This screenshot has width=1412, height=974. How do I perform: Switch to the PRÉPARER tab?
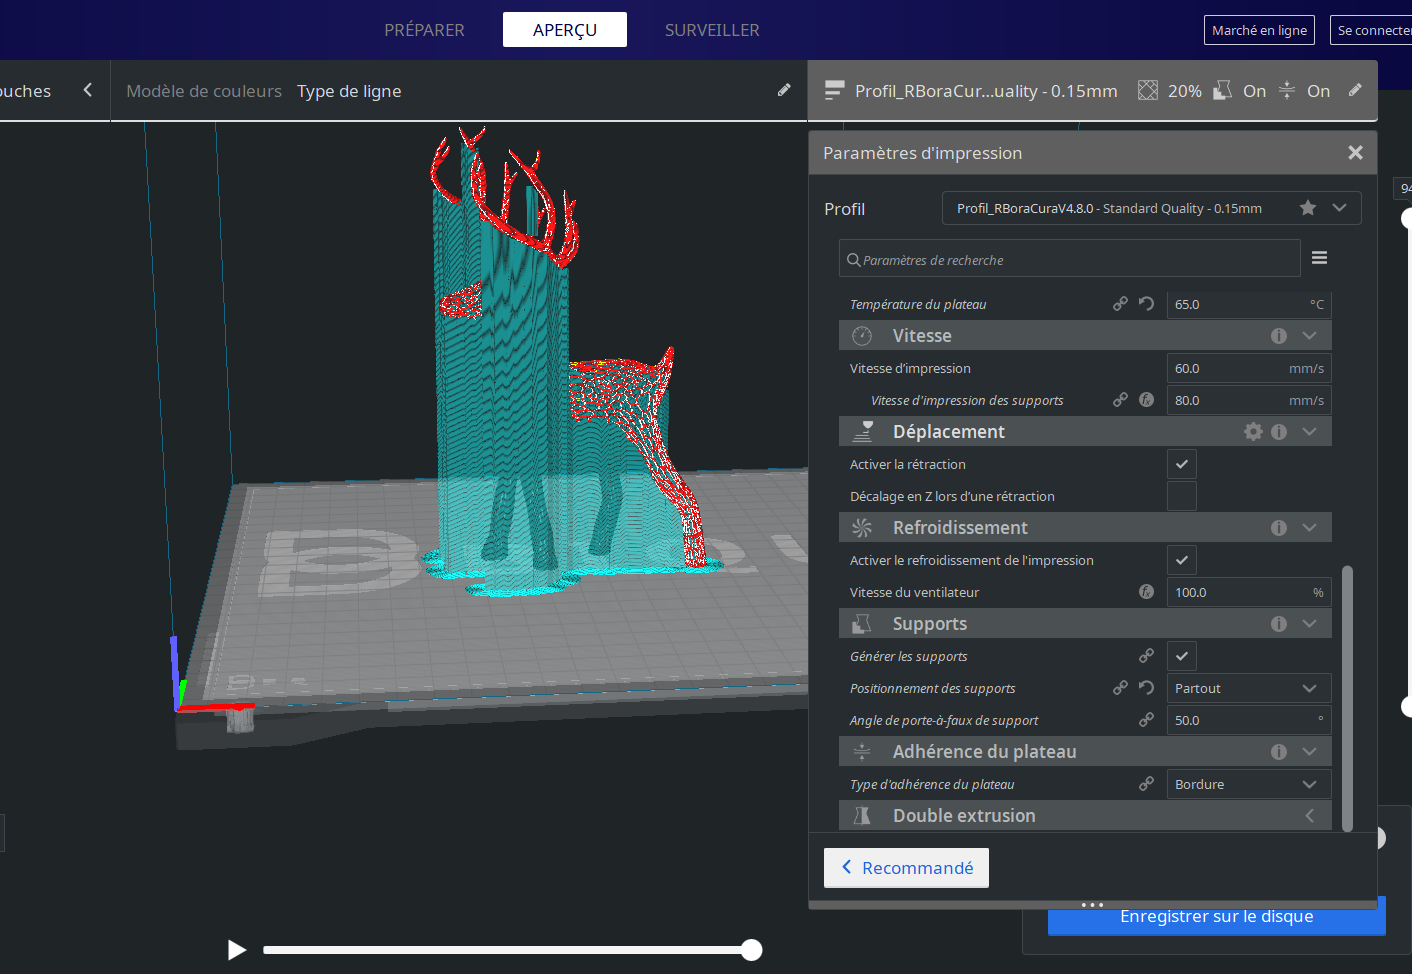424,30
